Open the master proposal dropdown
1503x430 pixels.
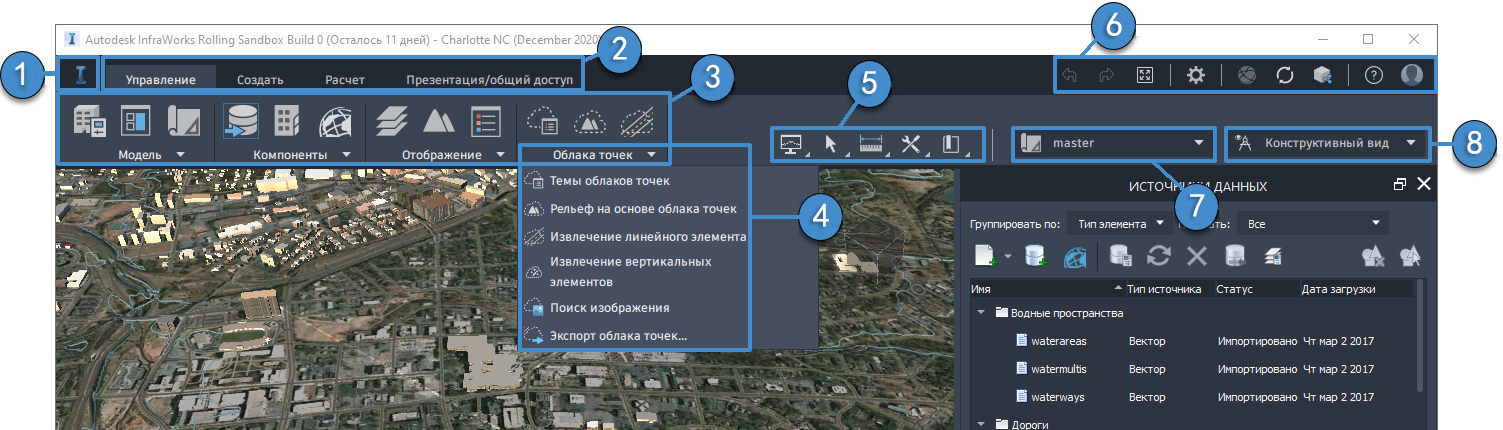(1112, 143)
